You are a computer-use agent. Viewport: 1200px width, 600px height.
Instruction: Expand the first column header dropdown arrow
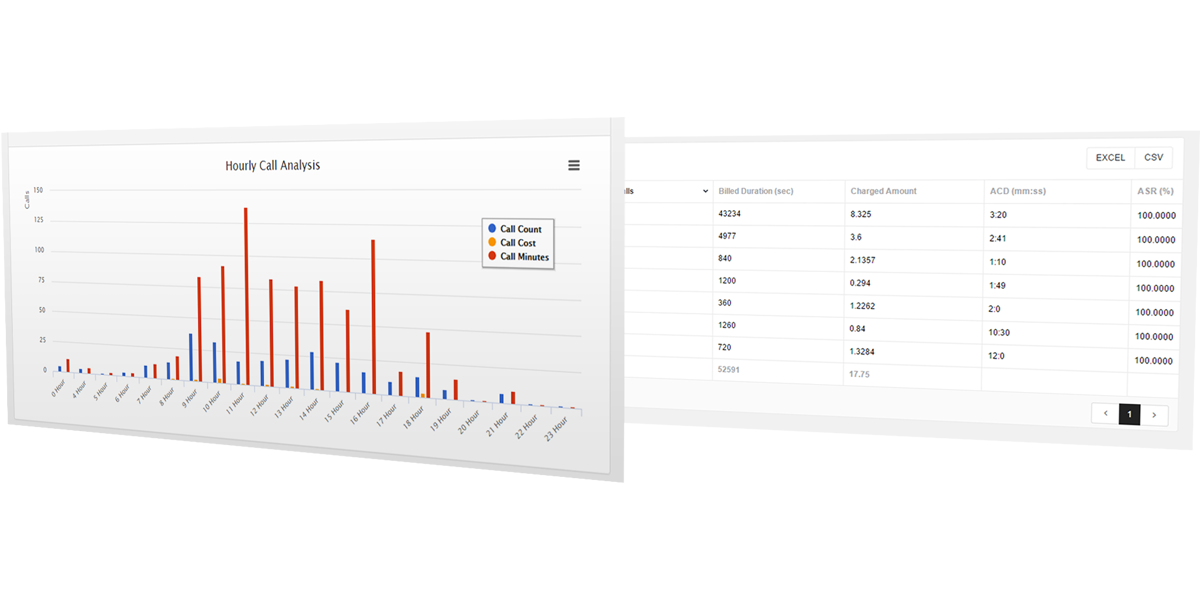pos(705,191)
